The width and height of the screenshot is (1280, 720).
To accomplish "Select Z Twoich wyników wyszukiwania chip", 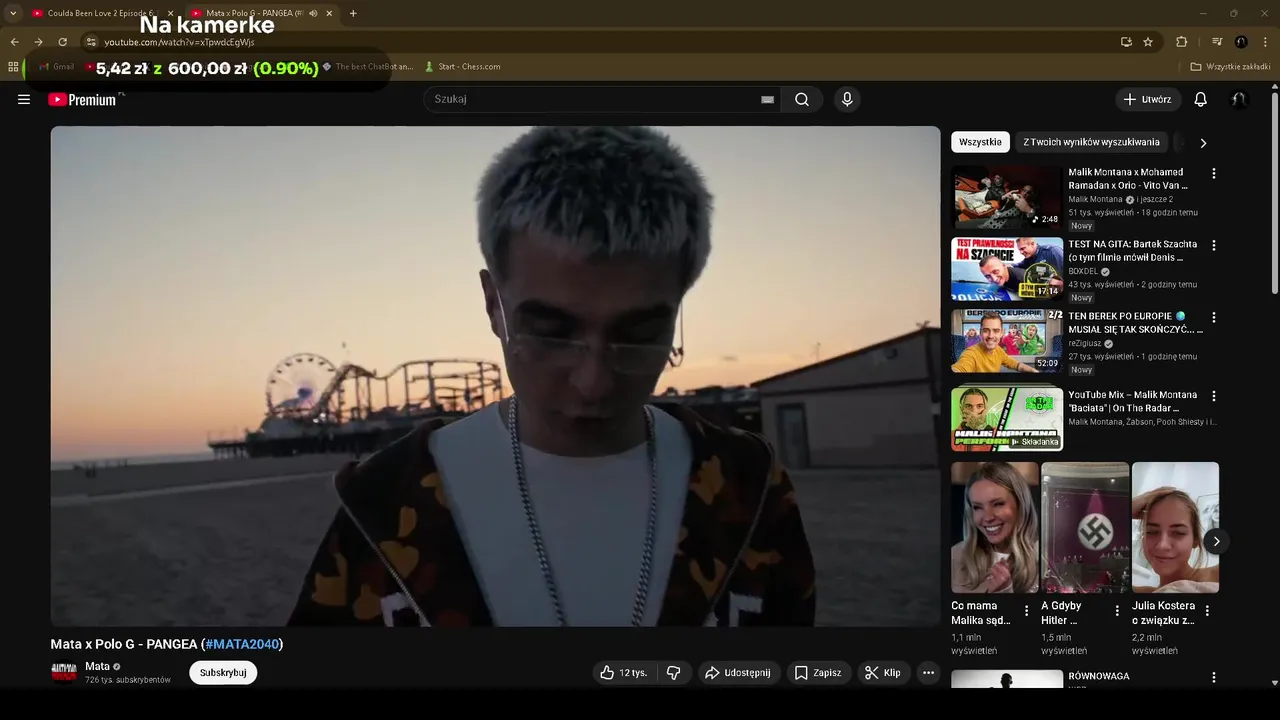I will click(x=1091, y=142).
